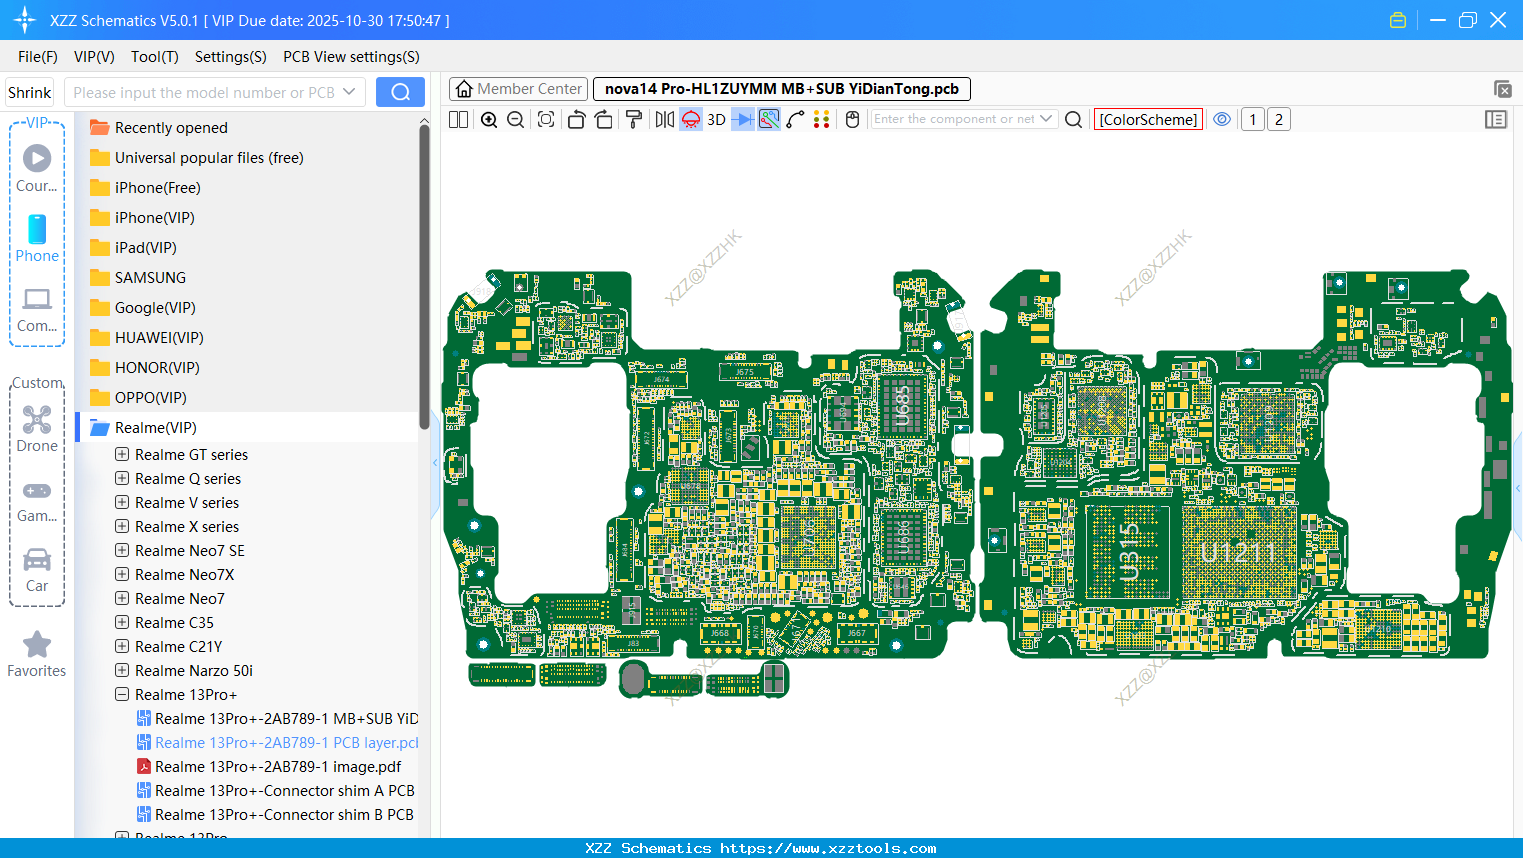The image size is (1523, 858).
Task: Click the gift box icon in title bar
Action: [x=1398, y=20]
